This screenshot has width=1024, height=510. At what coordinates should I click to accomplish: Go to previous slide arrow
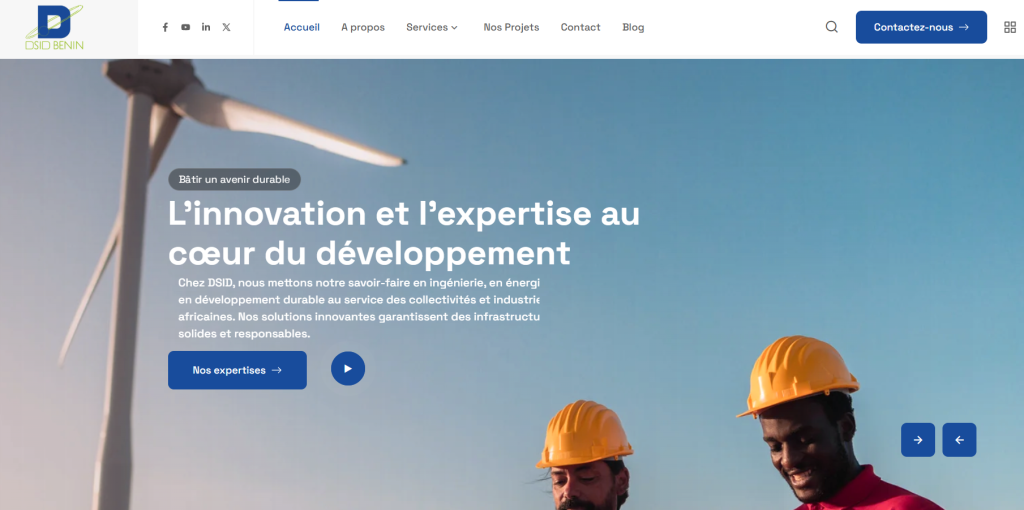point(959,440)
